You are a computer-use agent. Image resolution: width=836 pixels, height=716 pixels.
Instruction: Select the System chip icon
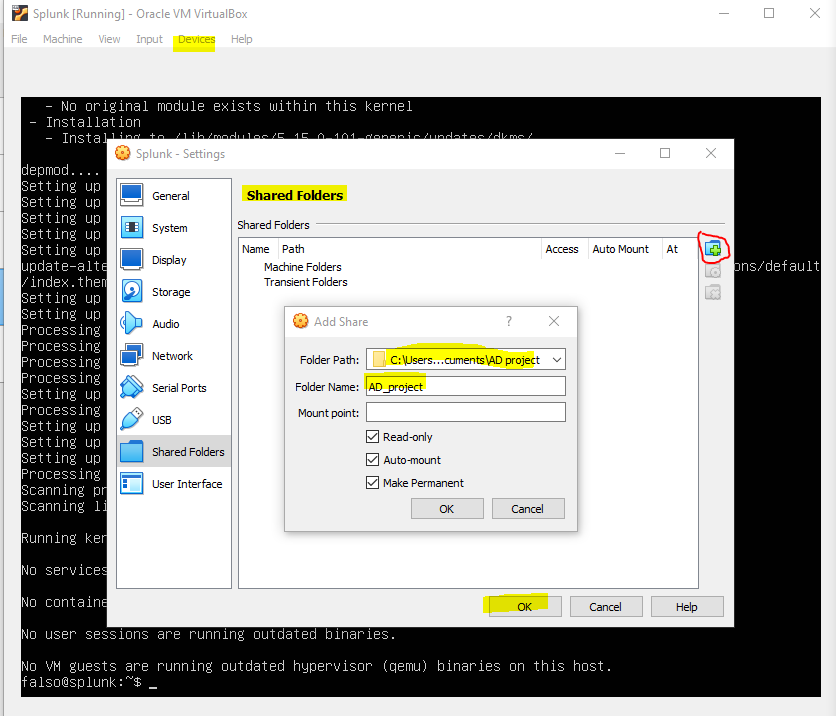point(131,228)
